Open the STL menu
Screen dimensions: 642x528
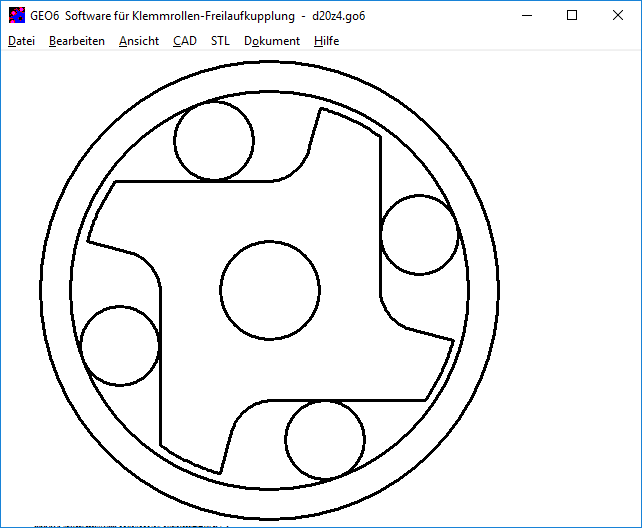coord(220,41)
